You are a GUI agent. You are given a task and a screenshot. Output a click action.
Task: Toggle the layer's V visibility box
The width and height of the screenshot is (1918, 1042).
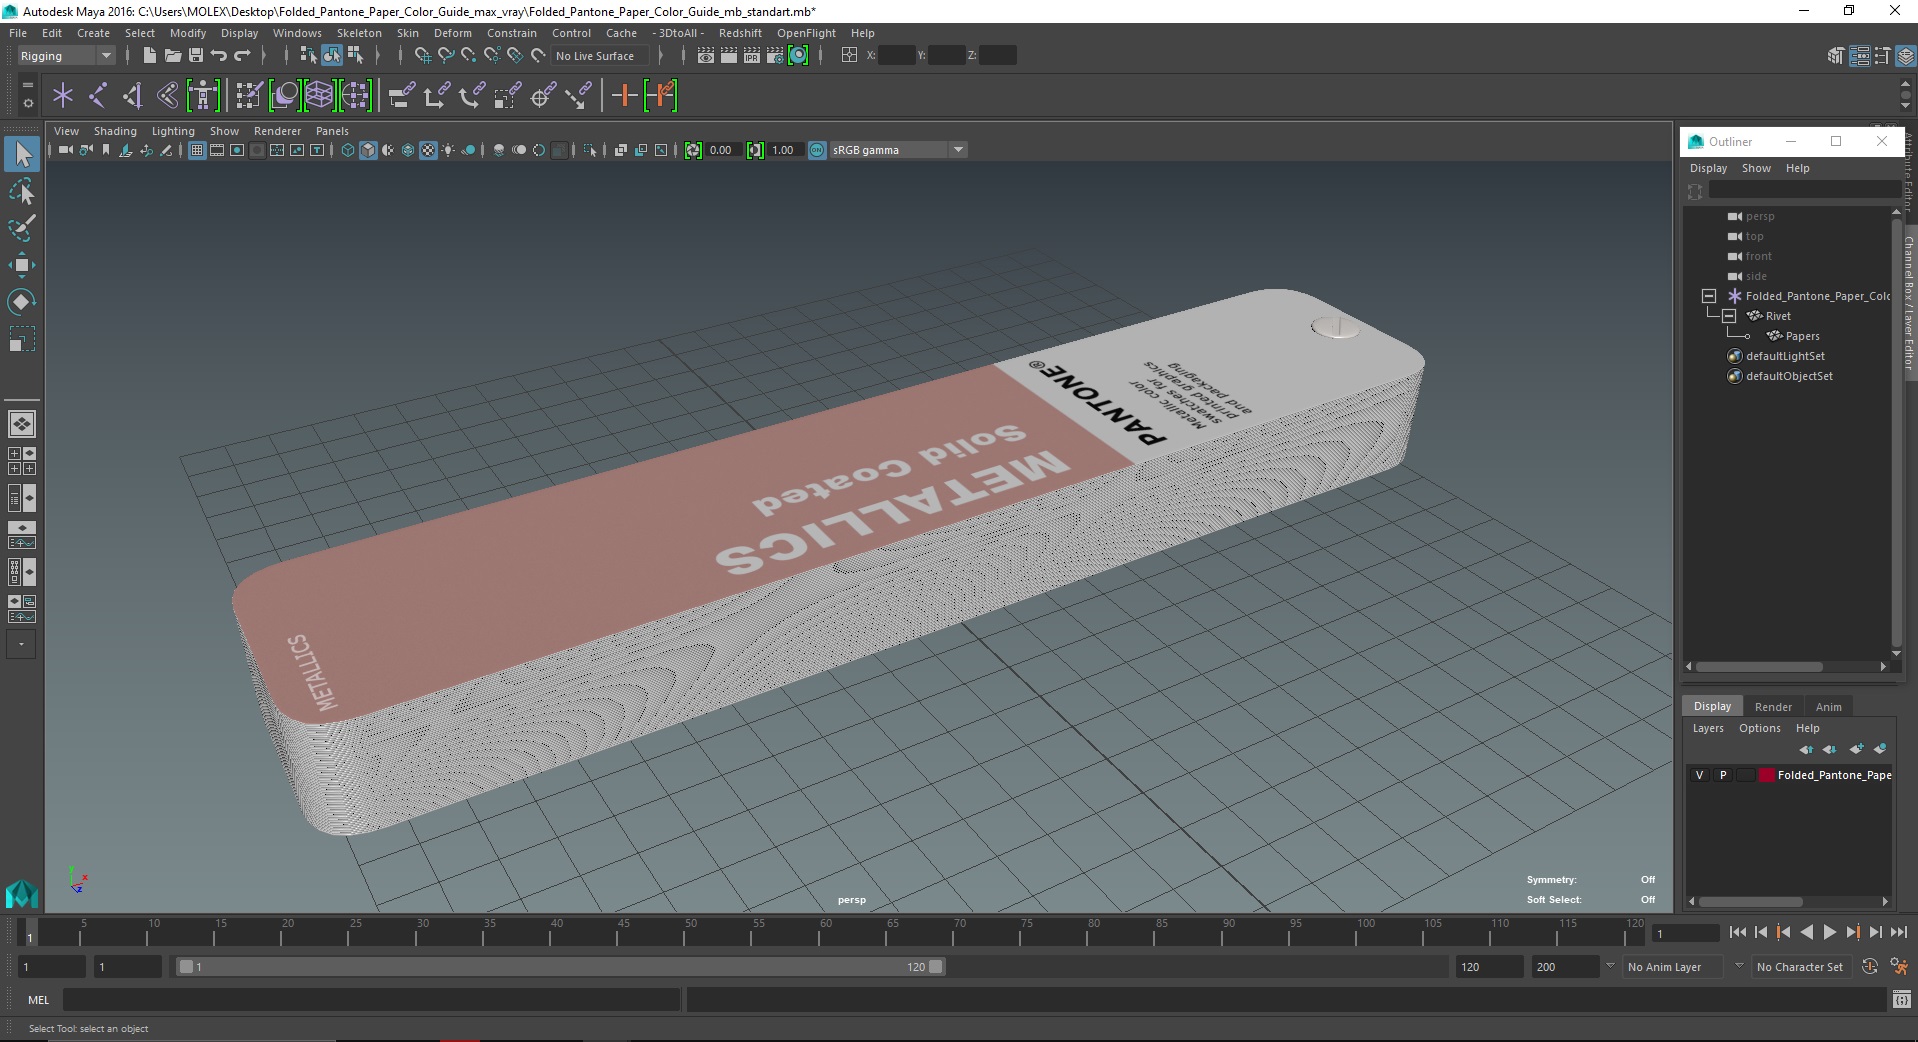[x=1699, y=775]
